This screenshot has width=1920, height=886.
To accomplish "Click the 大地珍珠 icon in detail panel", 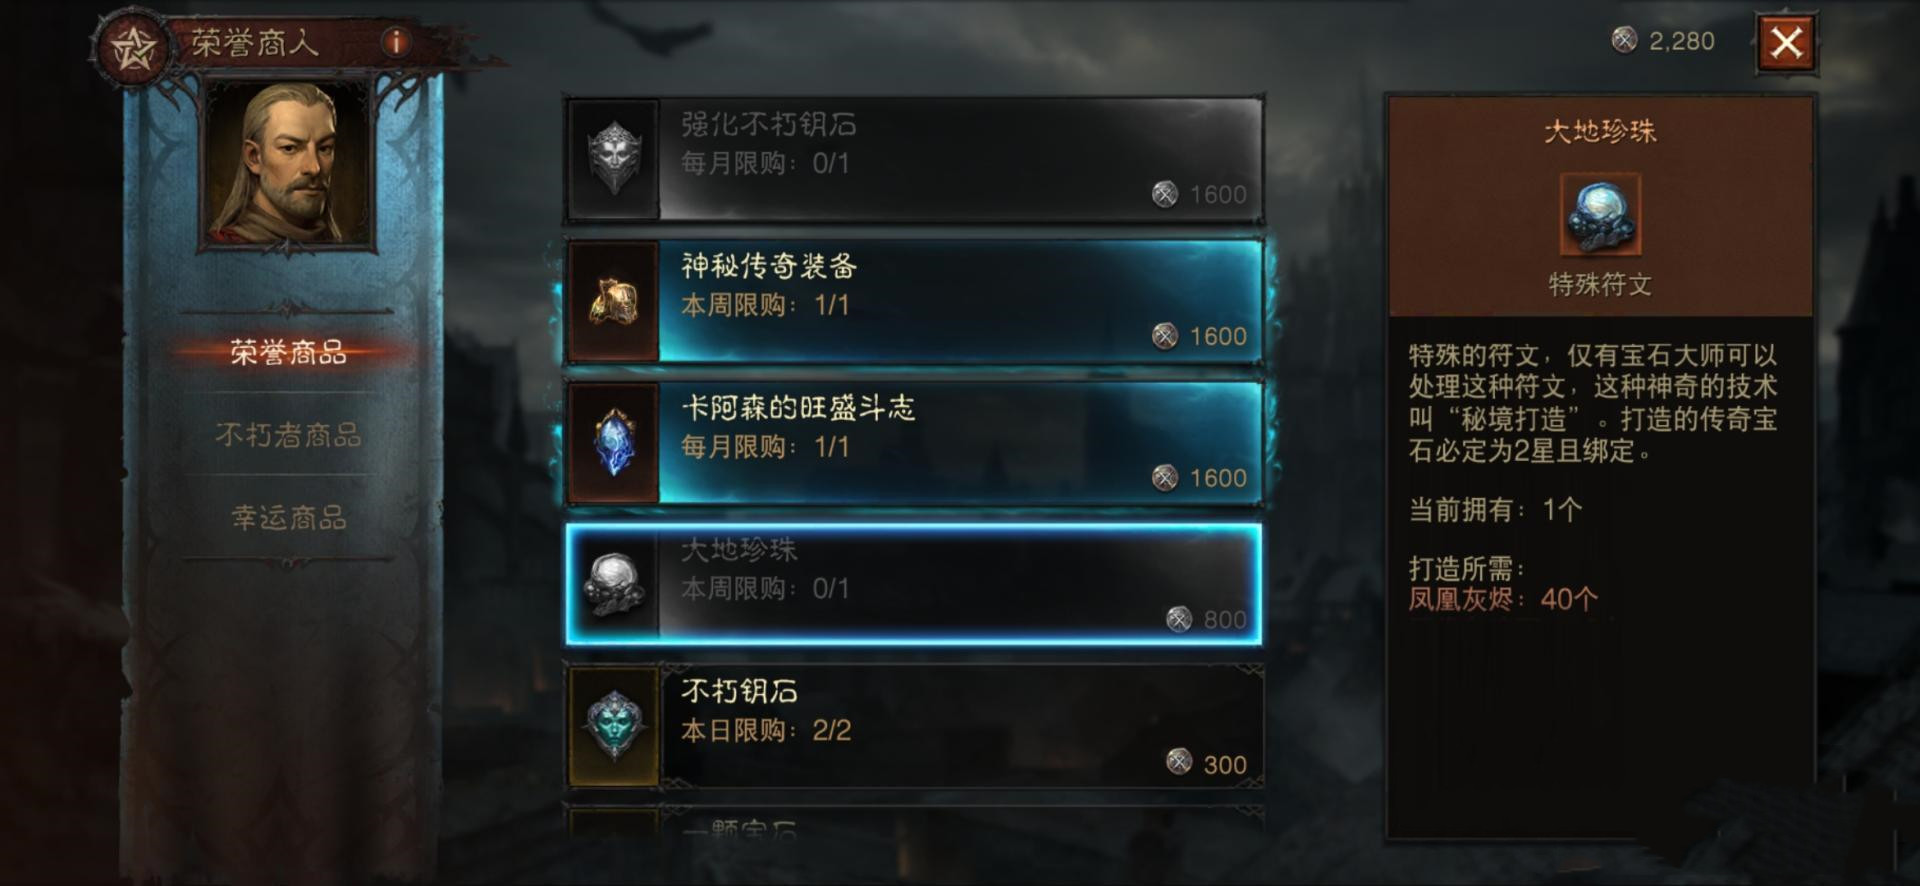I will point(1600,214).
